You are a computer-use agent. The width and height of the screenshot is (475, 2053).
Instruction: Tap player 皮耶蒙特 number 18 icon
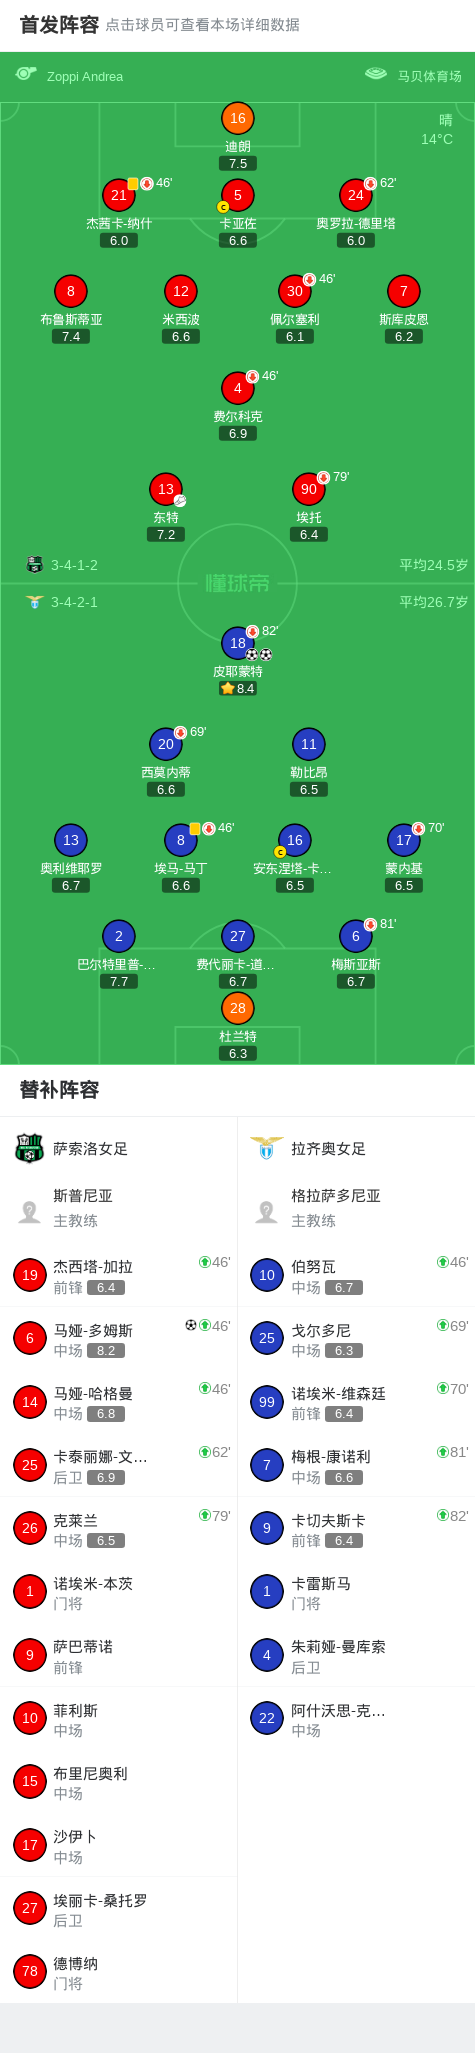coord(237,643)
